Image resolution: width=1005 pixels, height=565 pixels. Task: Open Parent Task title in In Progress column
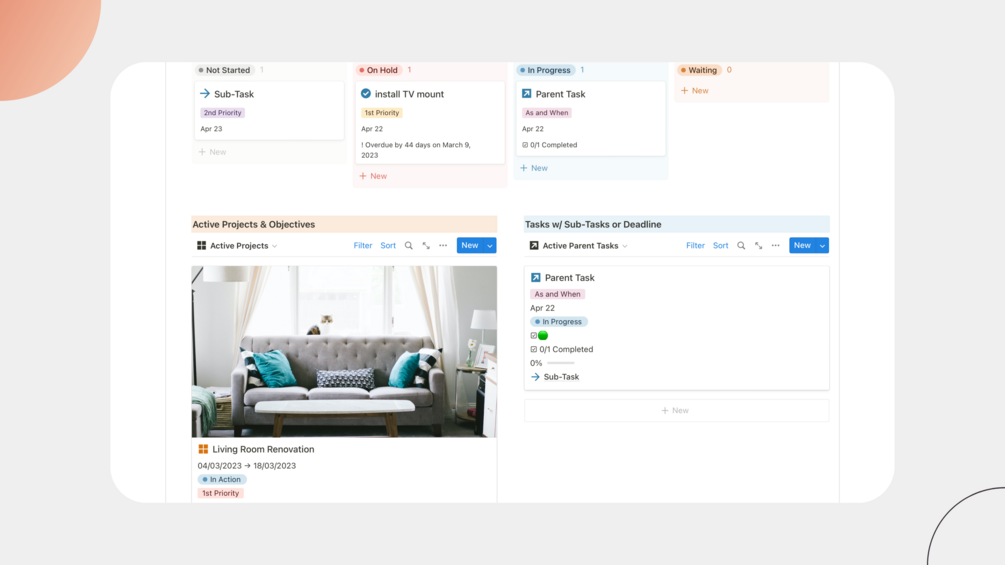pyautogui.click(x=560, y=94)
